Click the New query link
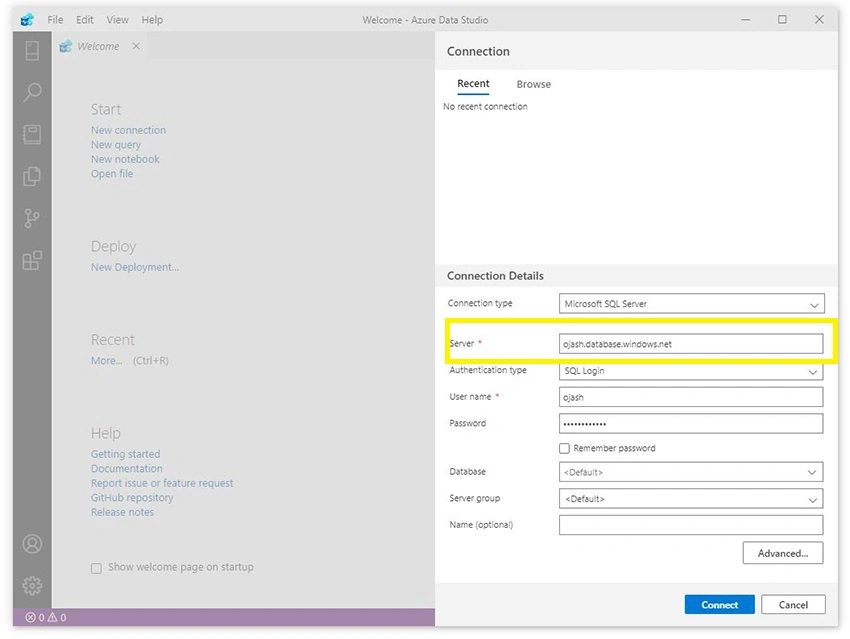850x639 pixels. [x=116, y=145]
